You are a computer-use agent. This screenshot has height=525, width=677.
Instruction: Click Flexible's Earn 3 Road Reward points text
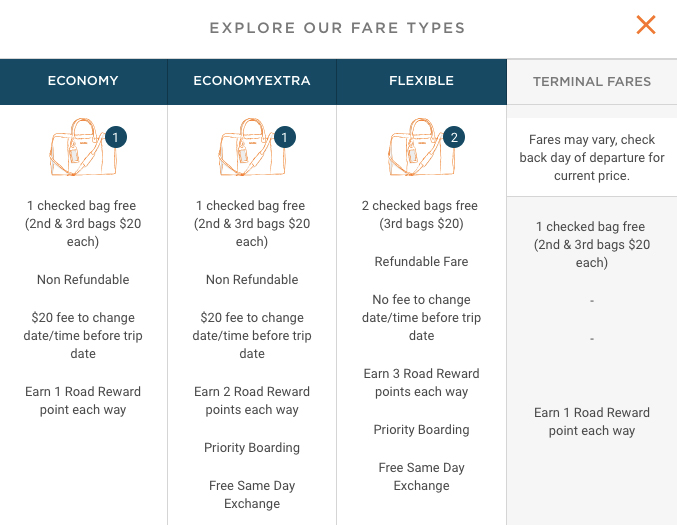tap(421, 383)
